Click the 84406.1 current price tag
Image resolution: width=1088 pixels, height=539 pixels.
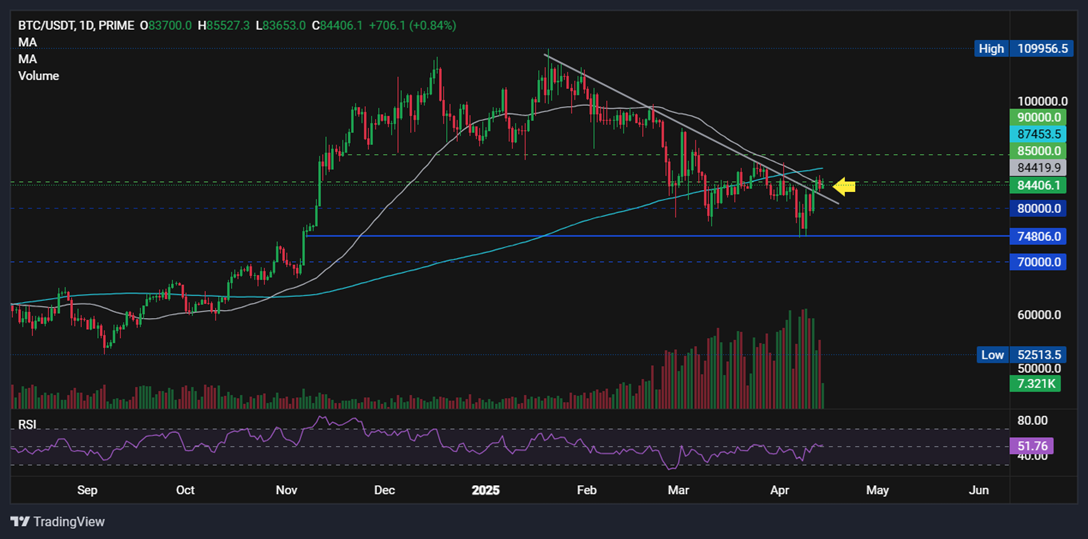[1038, 185]
